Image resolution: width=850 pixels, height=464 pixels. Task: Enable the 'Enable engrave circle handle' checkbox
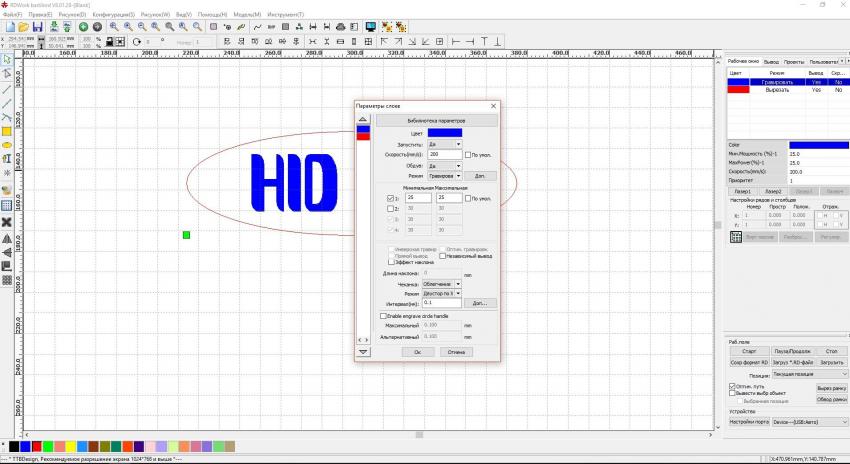(383, 316)
